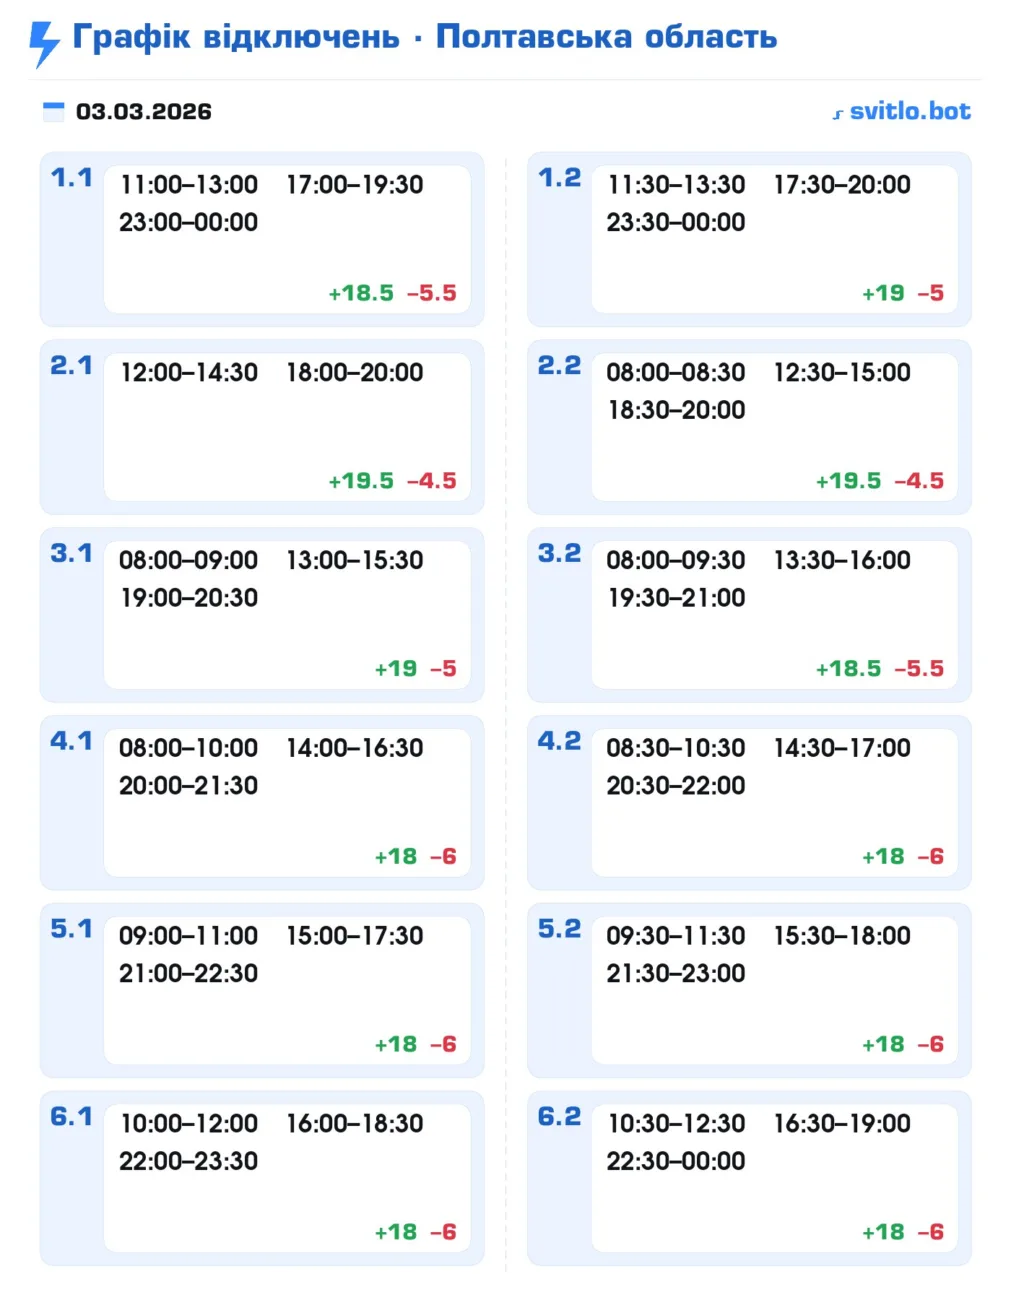The height and width of the screenshot is (1300, 1011).
Task: Click the page title Графік відключень
Action: pyautogui.click(x=236, y=37)
